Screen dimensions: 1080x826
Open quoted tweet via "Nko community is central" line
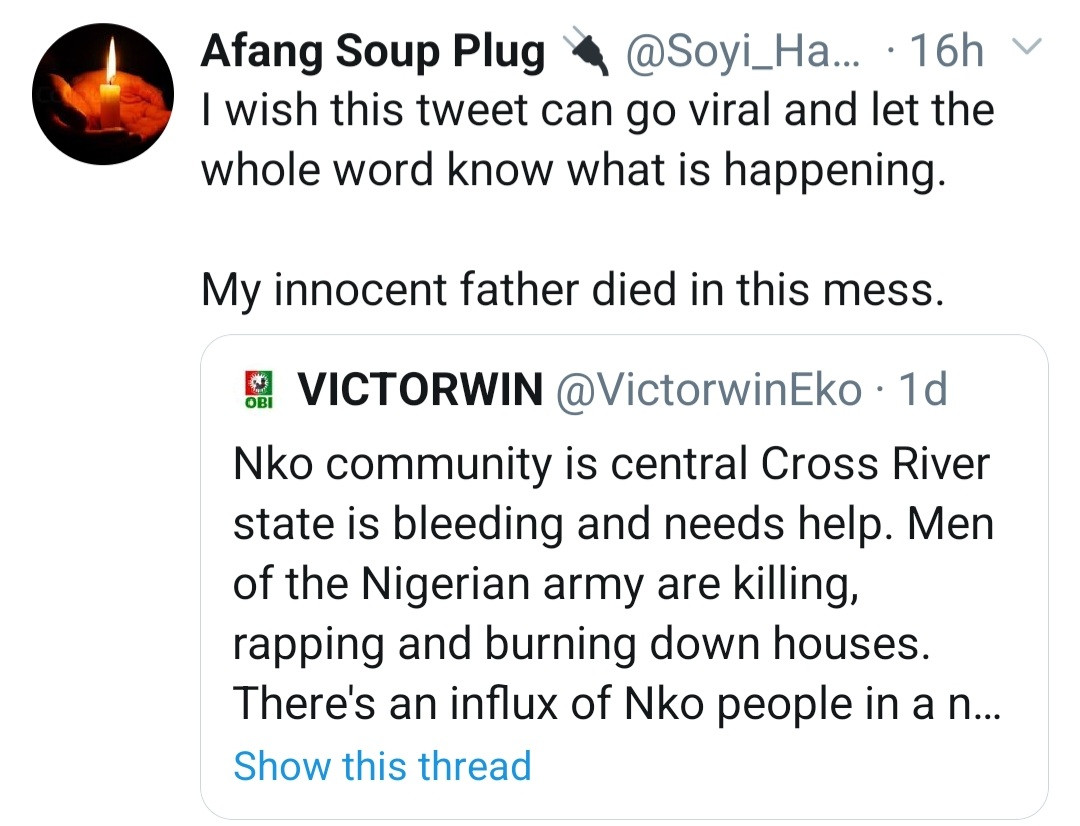pyautogui.click(x=611, y=464)
